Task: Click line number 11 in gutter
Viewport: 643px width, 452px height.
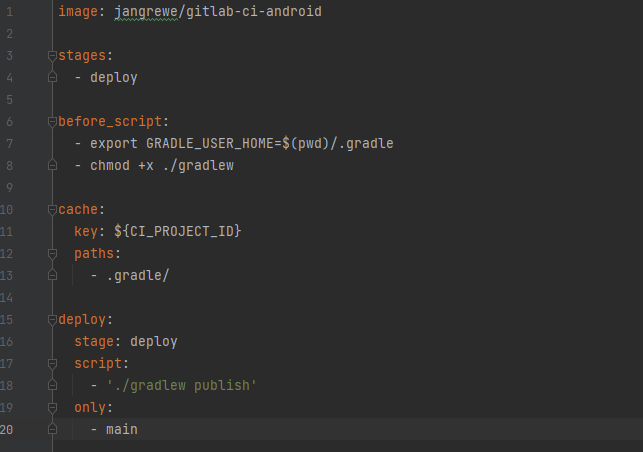Action: click(x=8, y=231)
